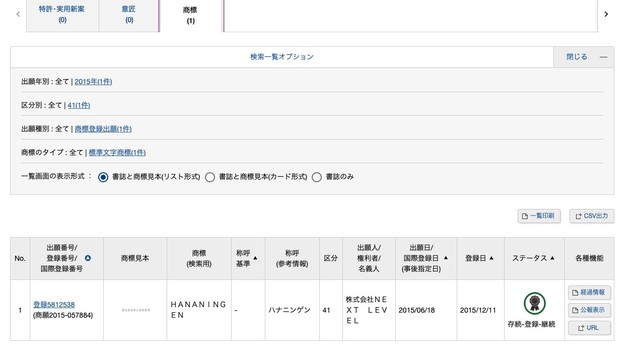
Task: Open 公報表示 for row 1
Action: pos(589,310)
